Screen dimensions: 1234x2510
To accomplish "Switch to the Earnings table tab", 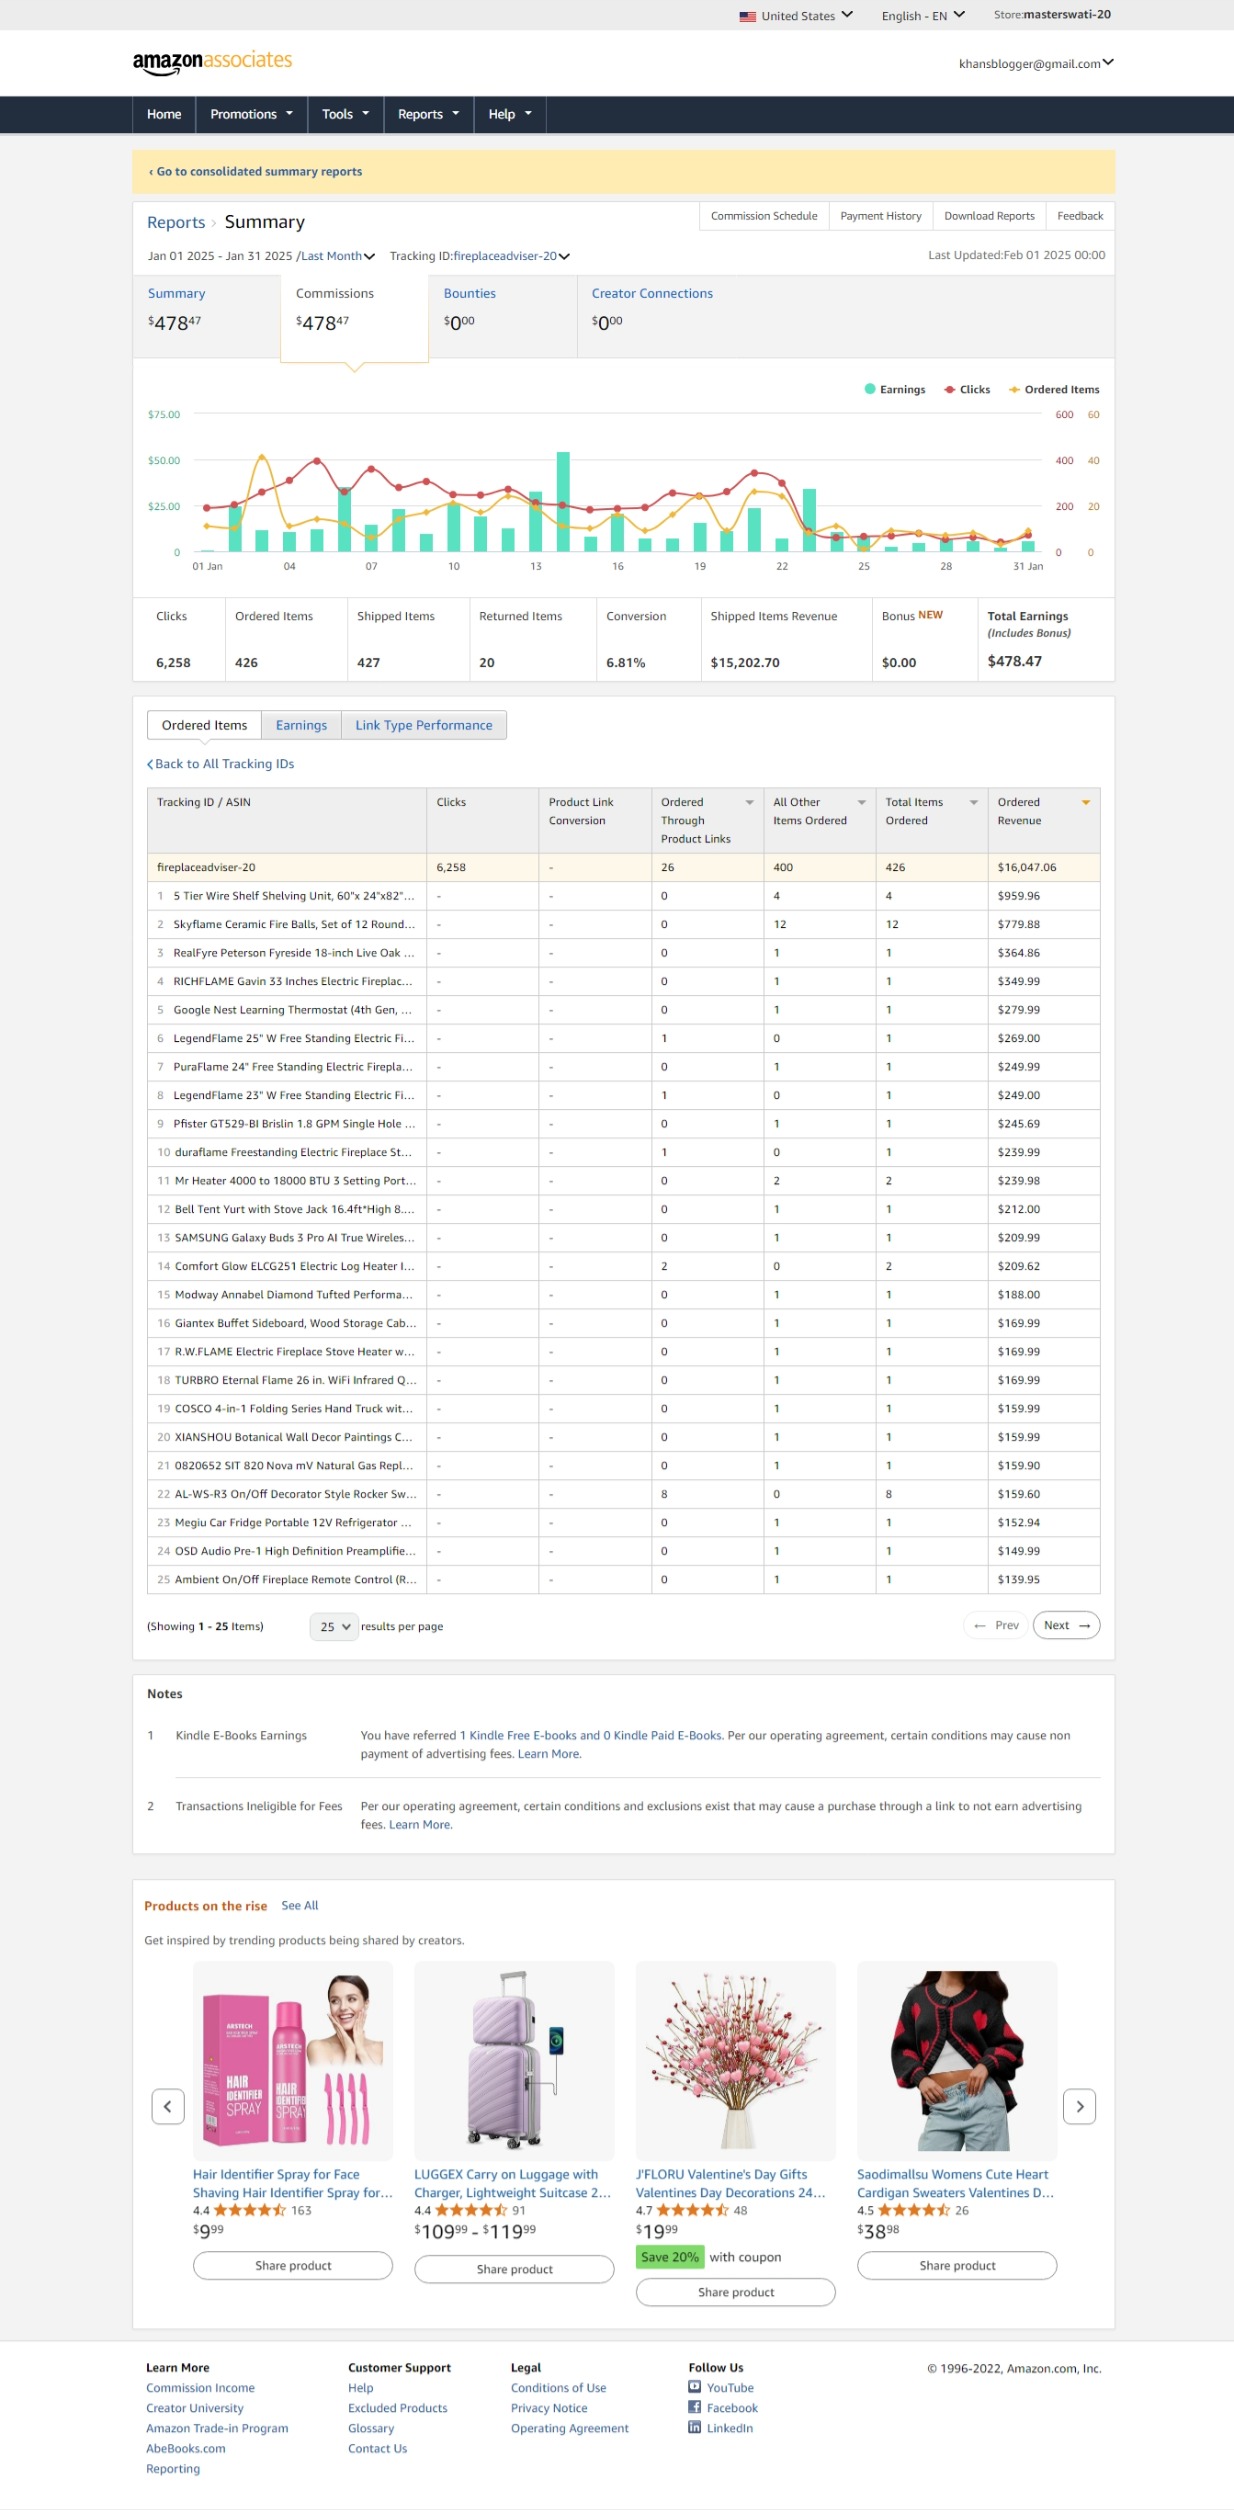I will (301, 725).
